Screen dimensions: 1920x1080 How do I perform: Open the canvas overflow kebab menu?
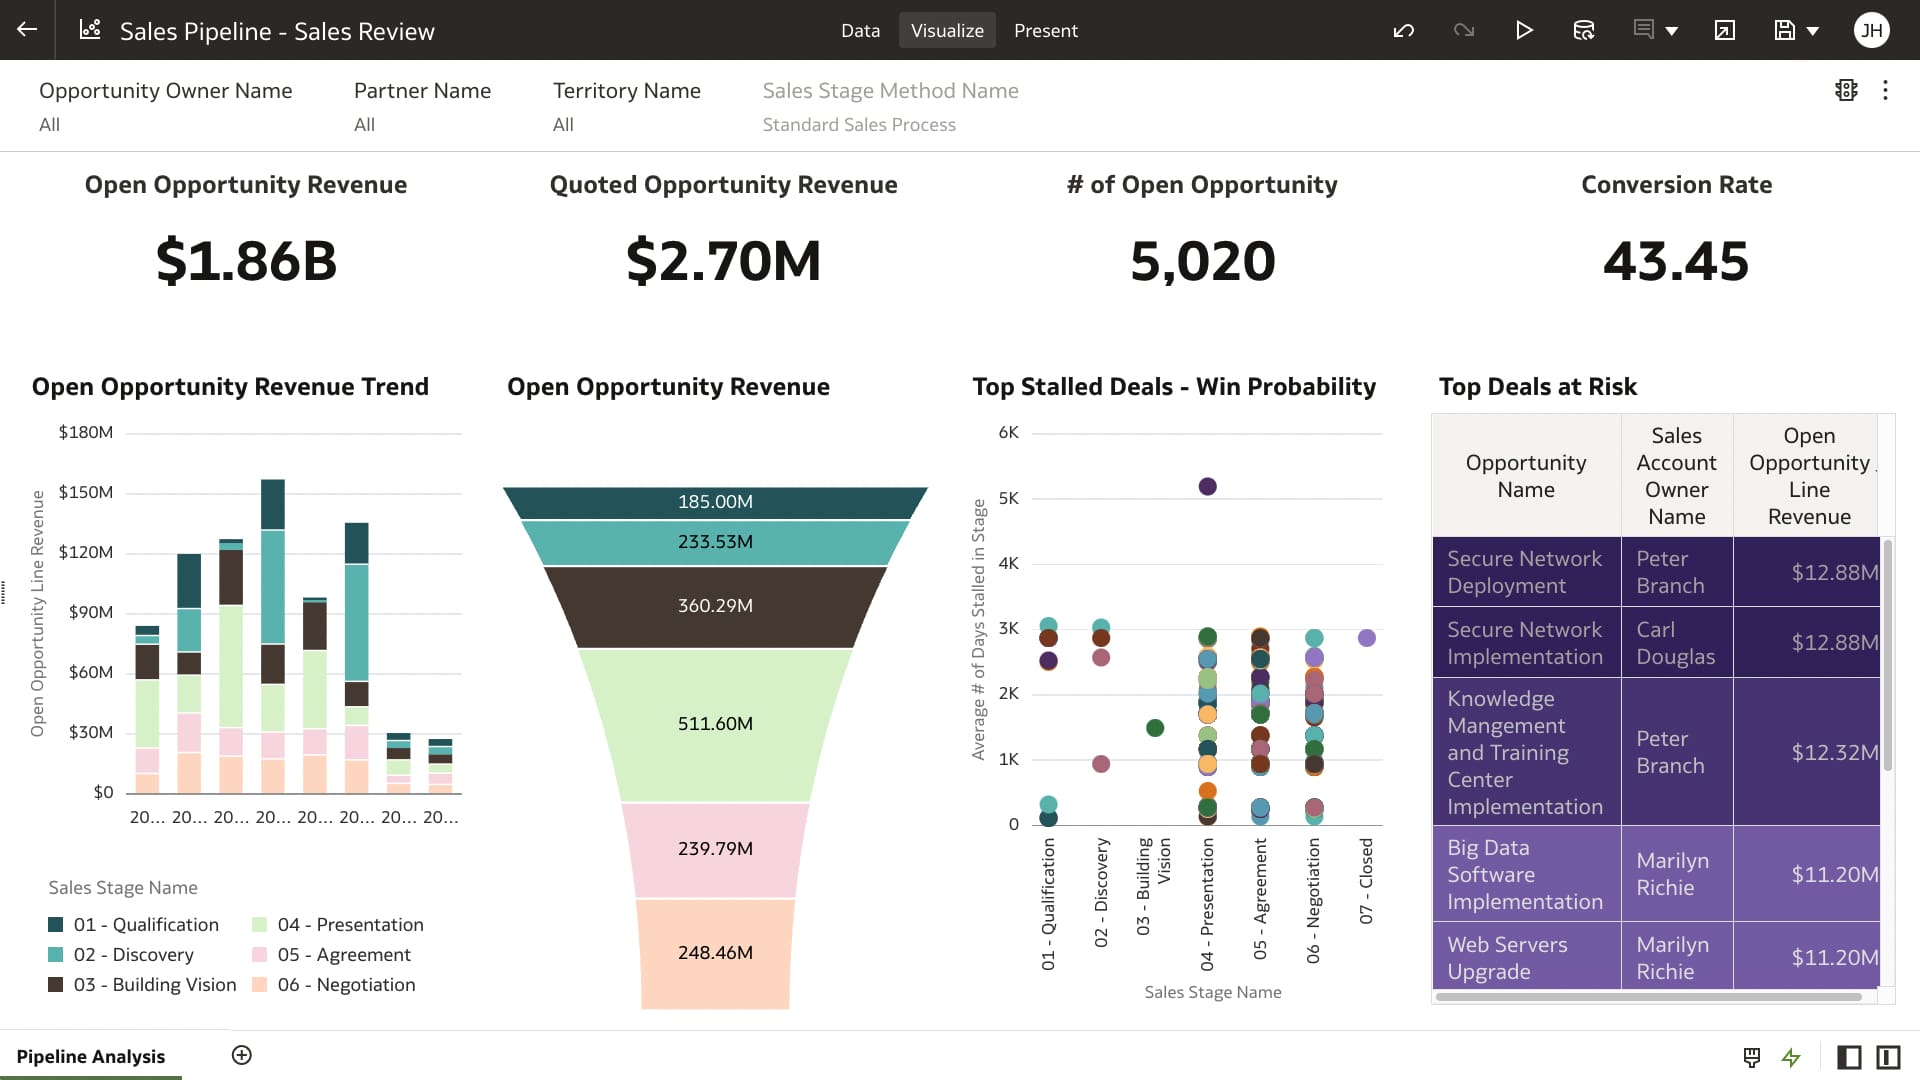pyautogui.click(x=1886, y=90)
